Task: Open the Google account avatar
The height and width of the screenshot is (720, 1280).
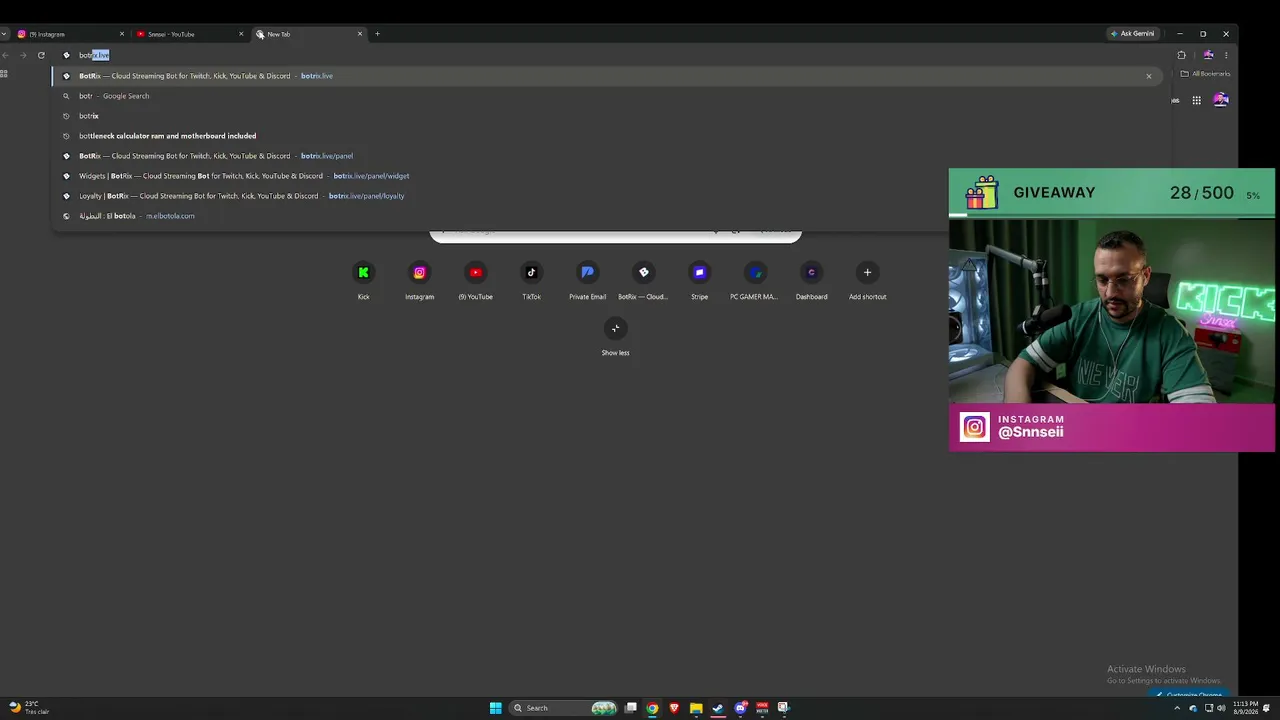Action: click(1220, 100)
